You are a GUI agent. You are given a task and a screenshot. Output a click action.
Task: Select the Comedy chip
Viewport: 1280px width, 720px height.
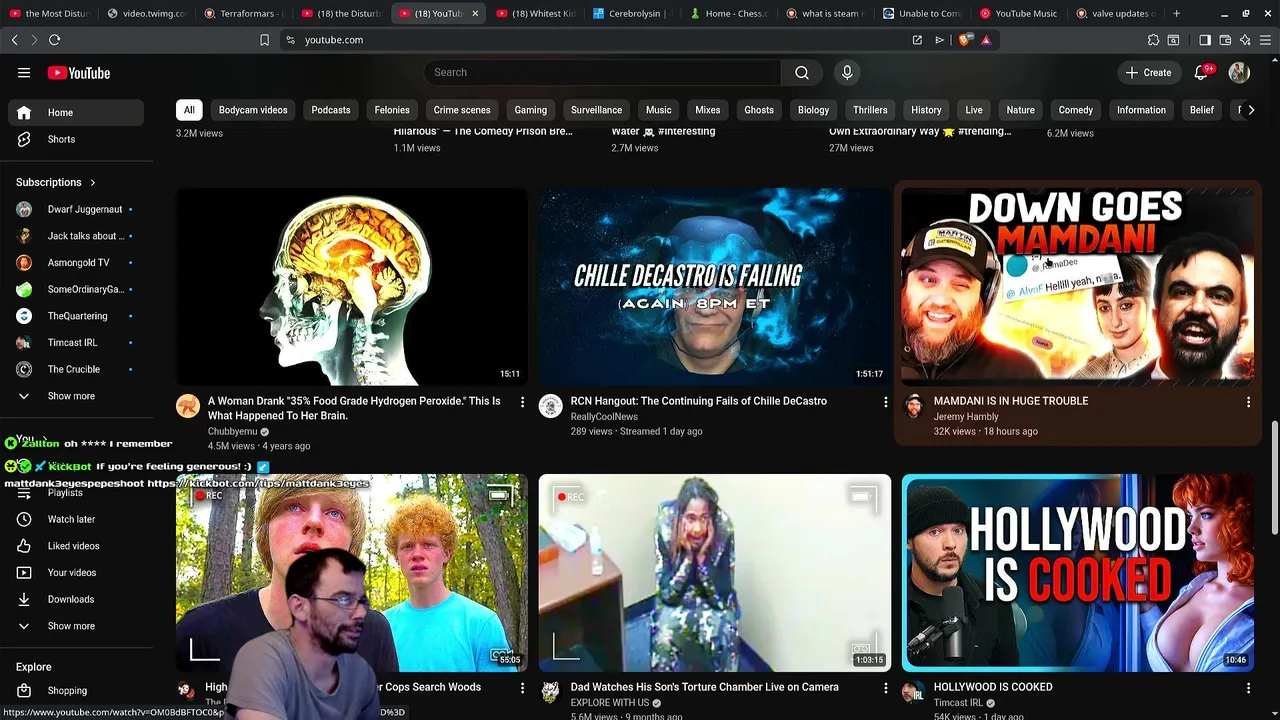click(x=1076, y=110)
